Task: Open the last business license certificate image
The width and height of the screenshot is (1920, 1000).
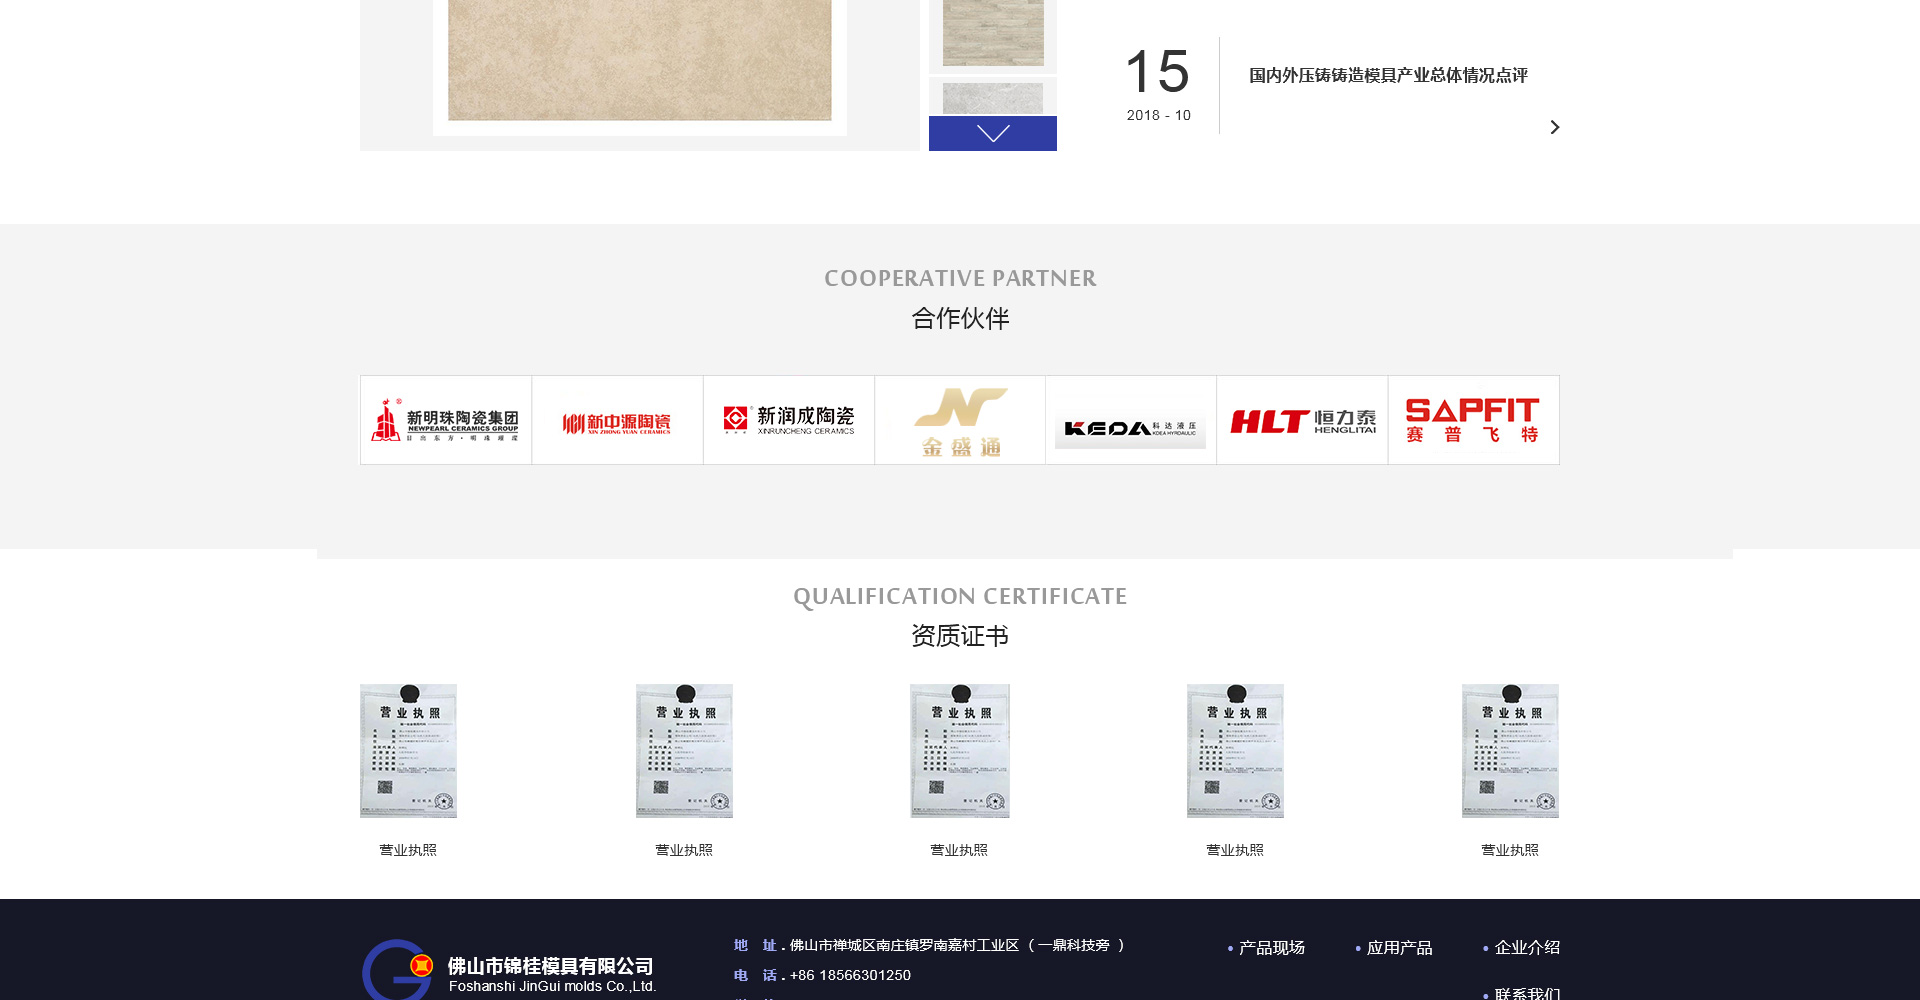Action: click(1510, 751)
